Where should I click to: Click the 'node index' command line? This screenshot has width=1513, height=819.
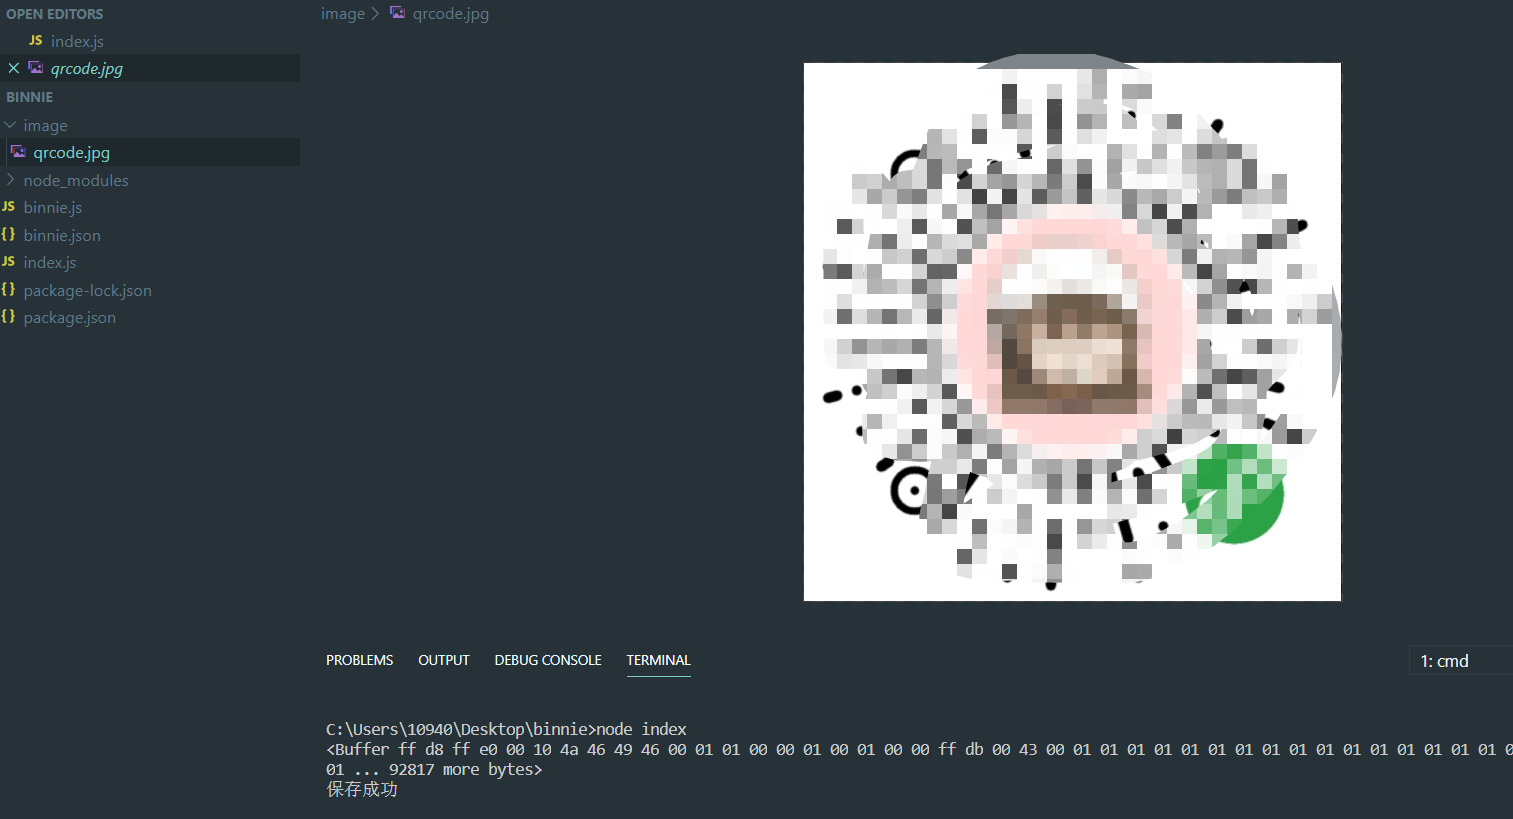pyautogui.click(x=506, y=729)
